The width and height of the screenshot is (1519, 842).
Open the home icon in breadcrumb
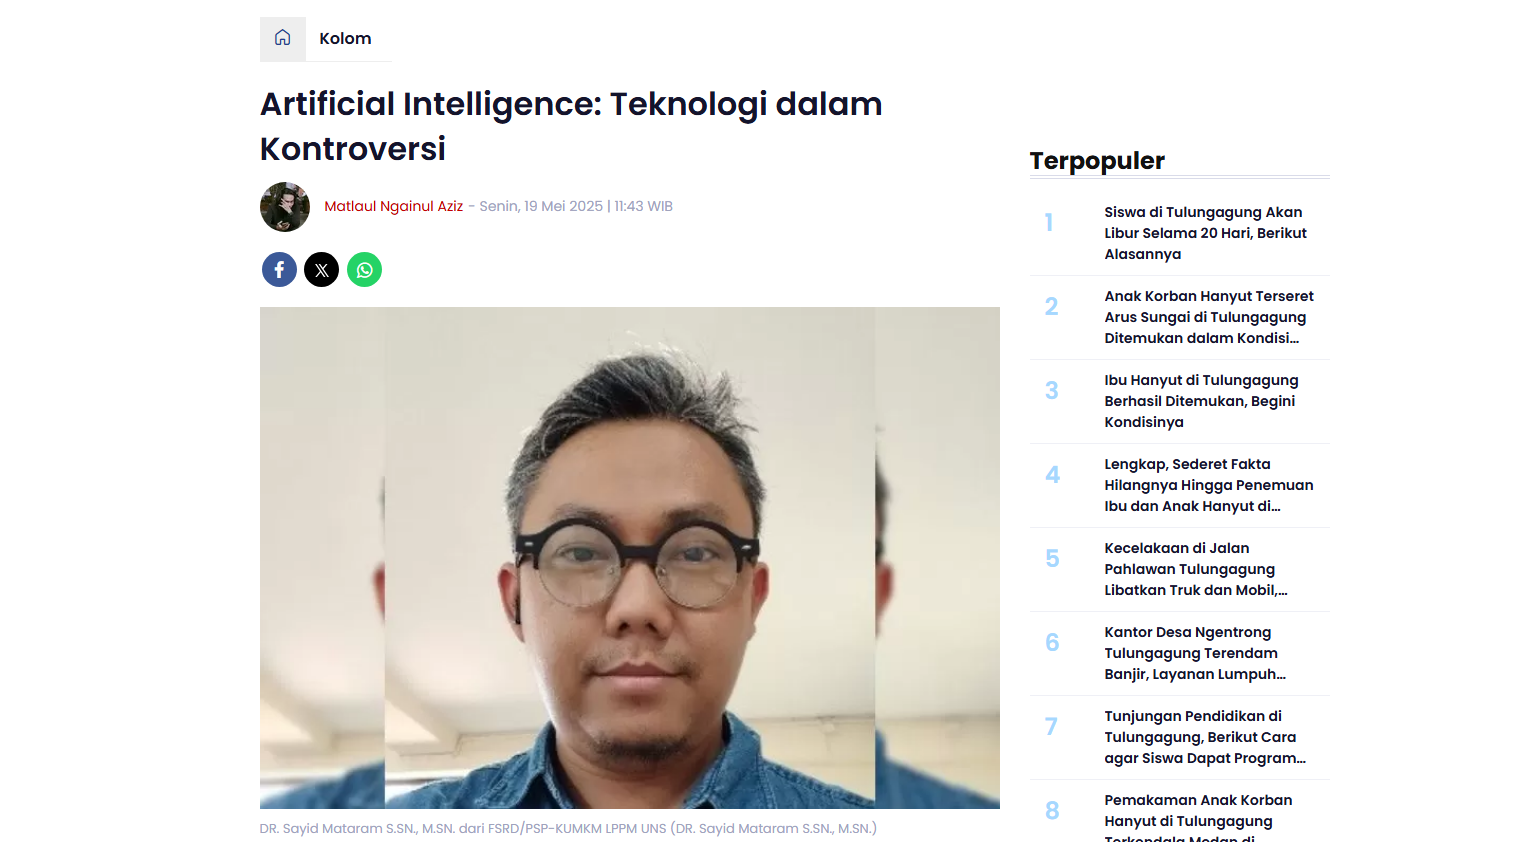(x=283, y=38)
